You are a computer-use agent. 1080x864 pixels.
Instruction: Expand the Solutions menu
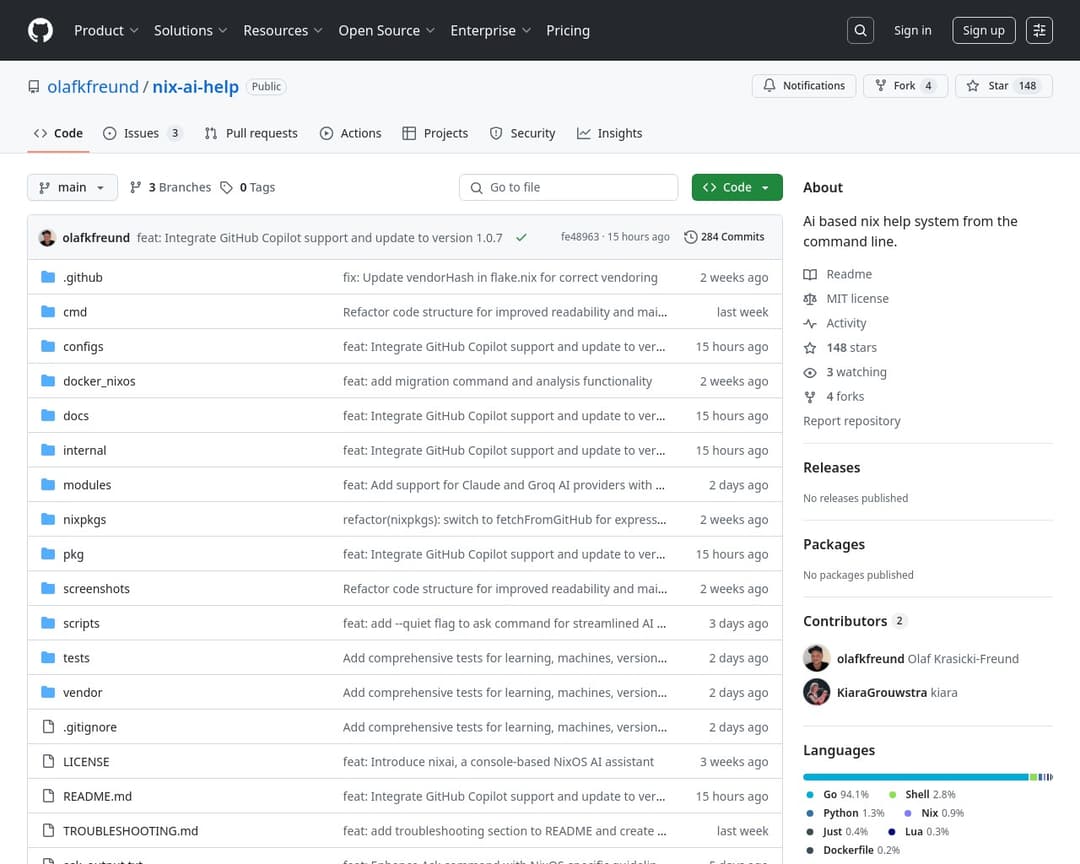coord(190,30)
